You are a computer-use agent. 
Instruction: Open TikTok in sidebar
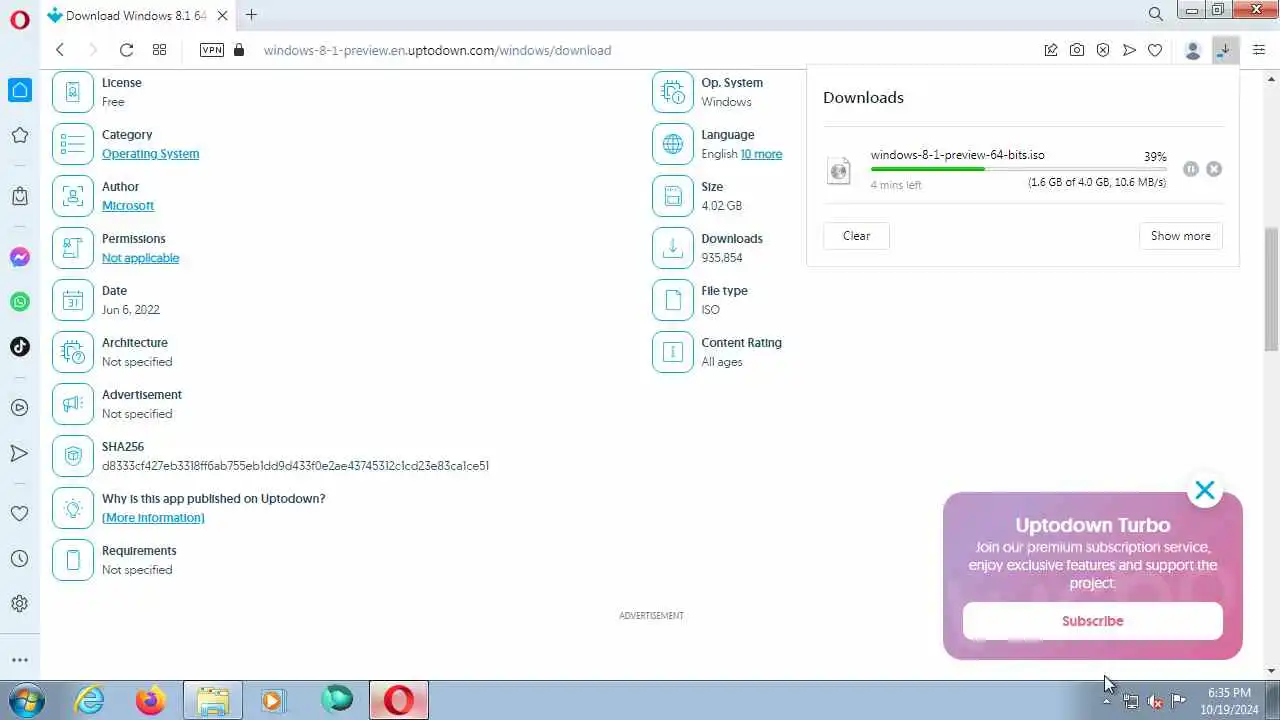pyautogui.click(x=20, y=347)
